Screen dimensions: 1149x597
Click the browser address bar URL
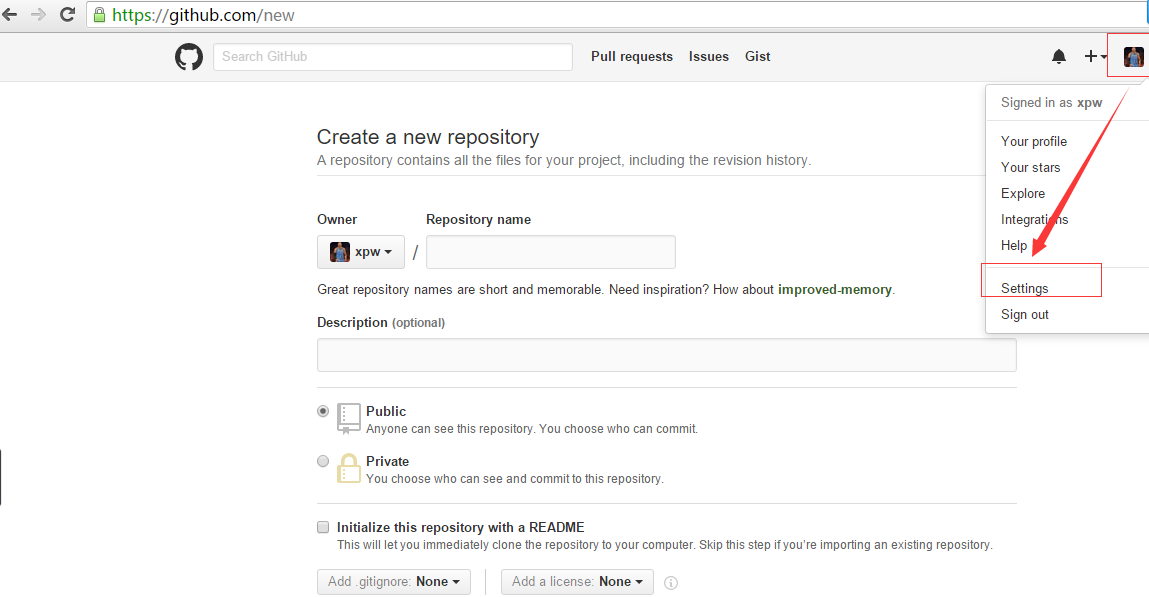click(203, 15)
